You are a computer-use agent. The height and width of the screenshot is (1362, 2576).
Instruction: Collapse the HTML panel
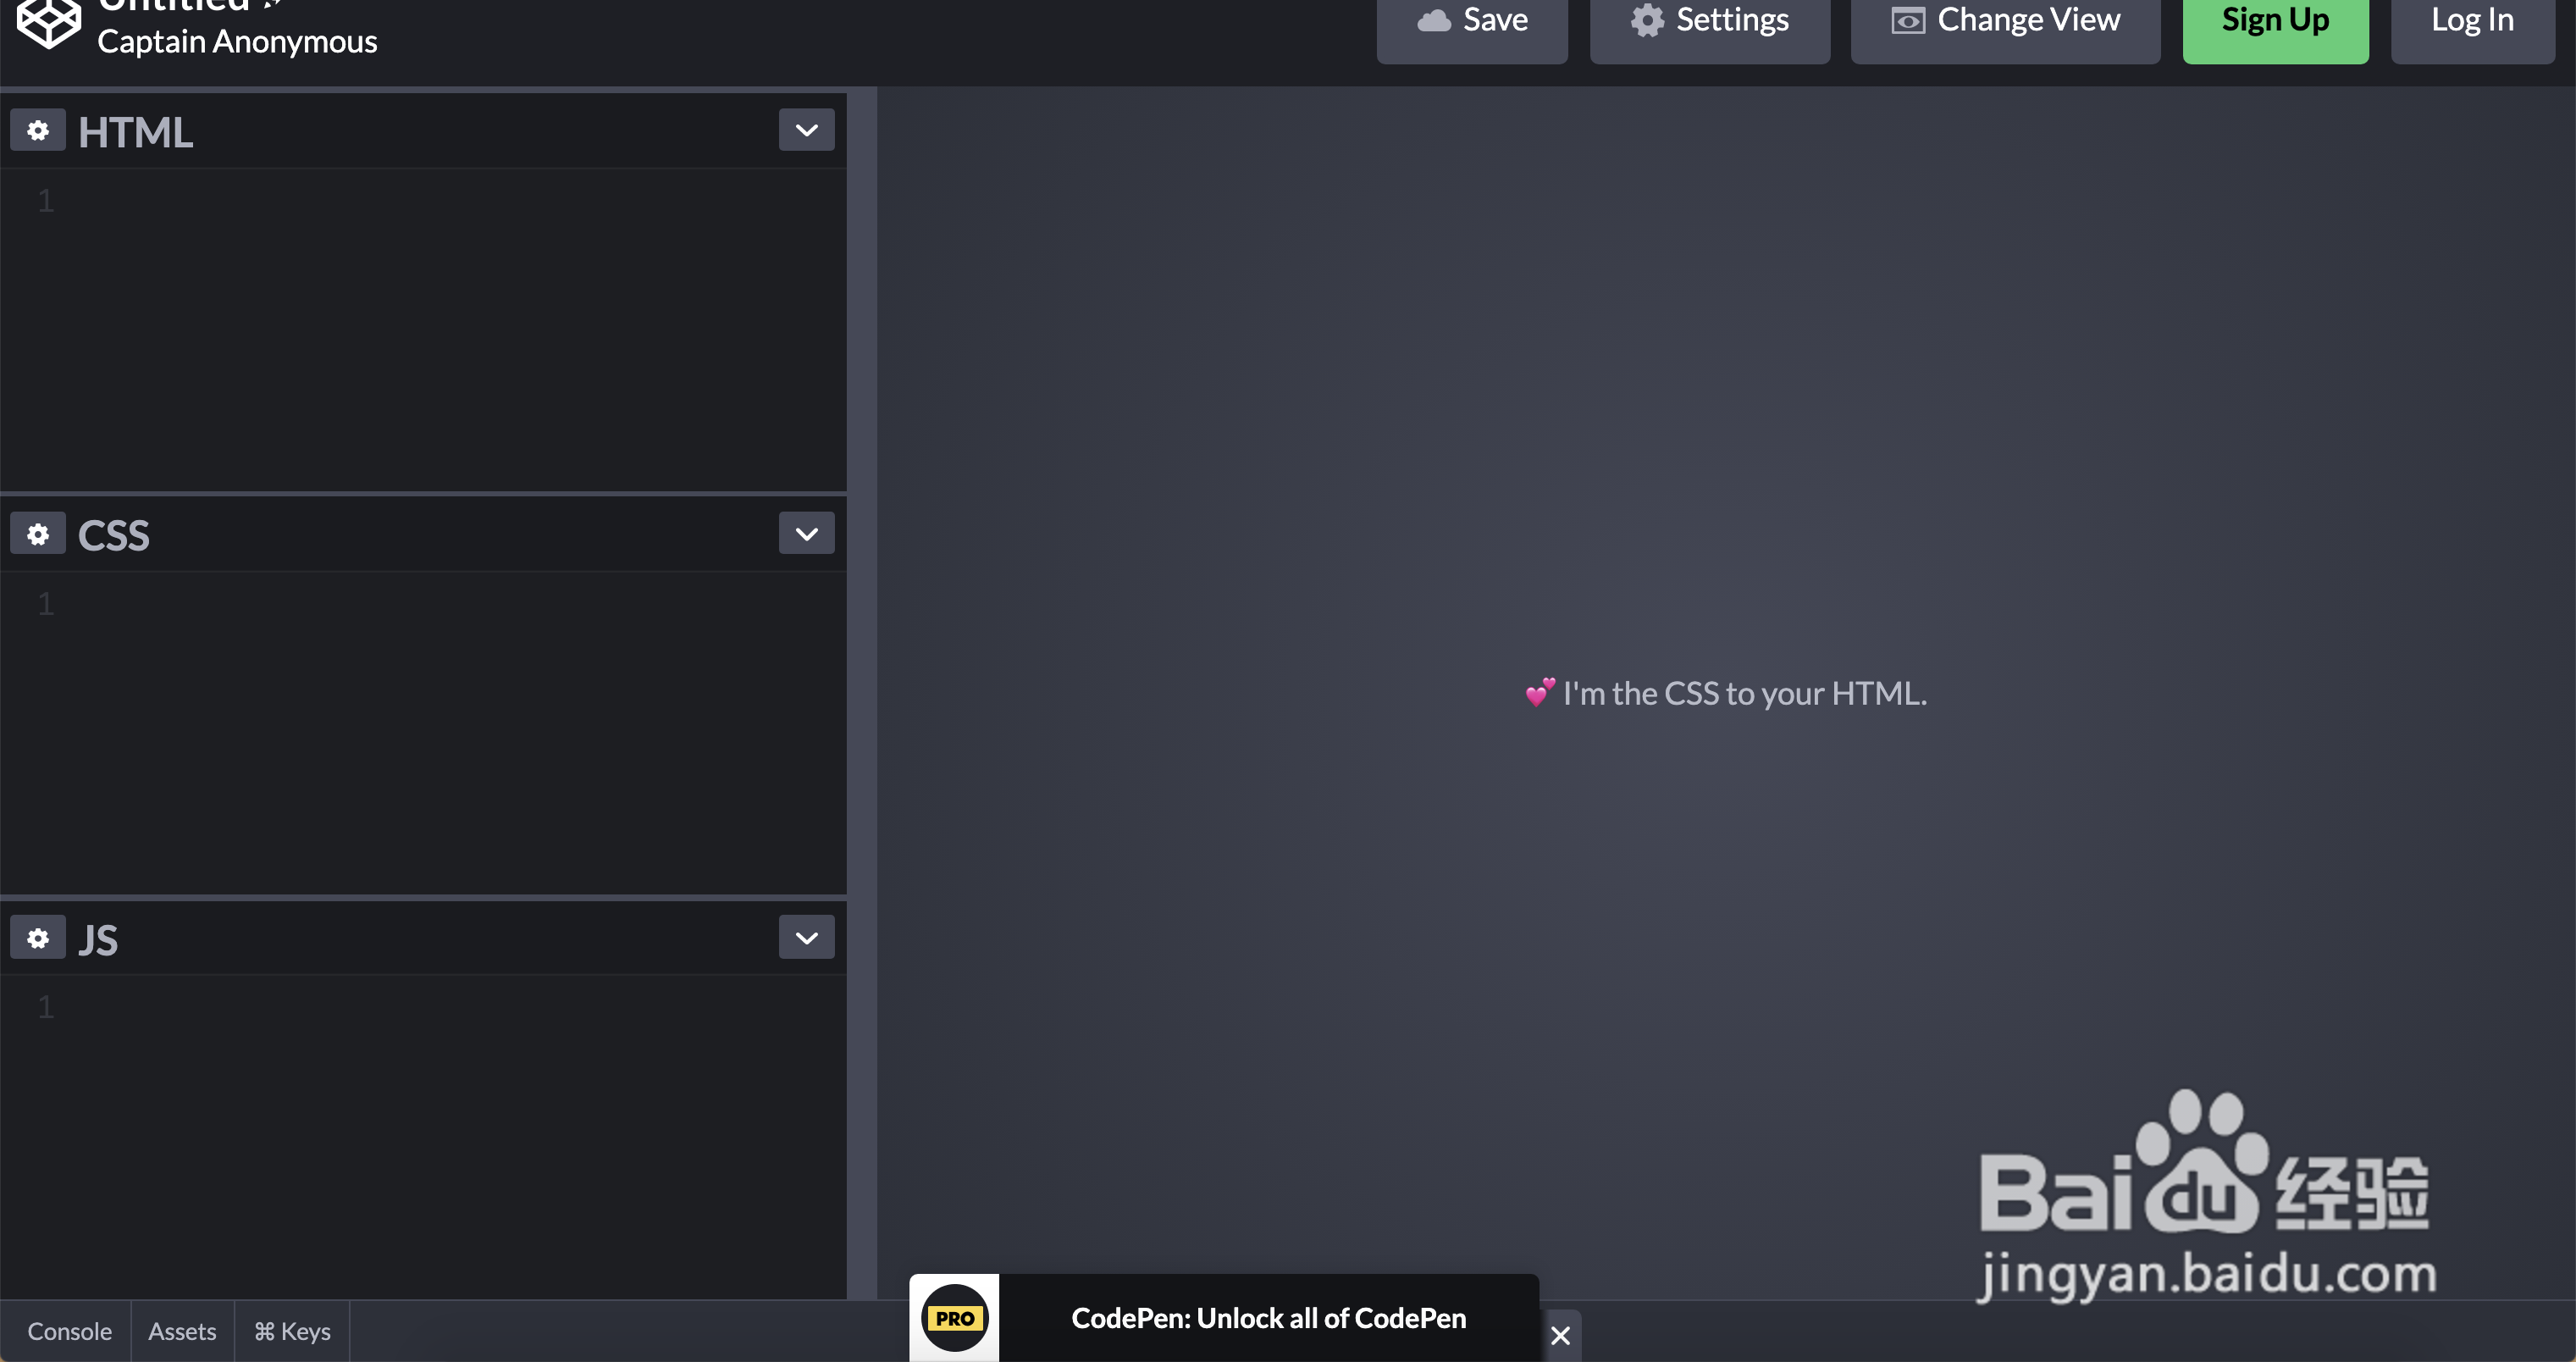tap(806, 130)
